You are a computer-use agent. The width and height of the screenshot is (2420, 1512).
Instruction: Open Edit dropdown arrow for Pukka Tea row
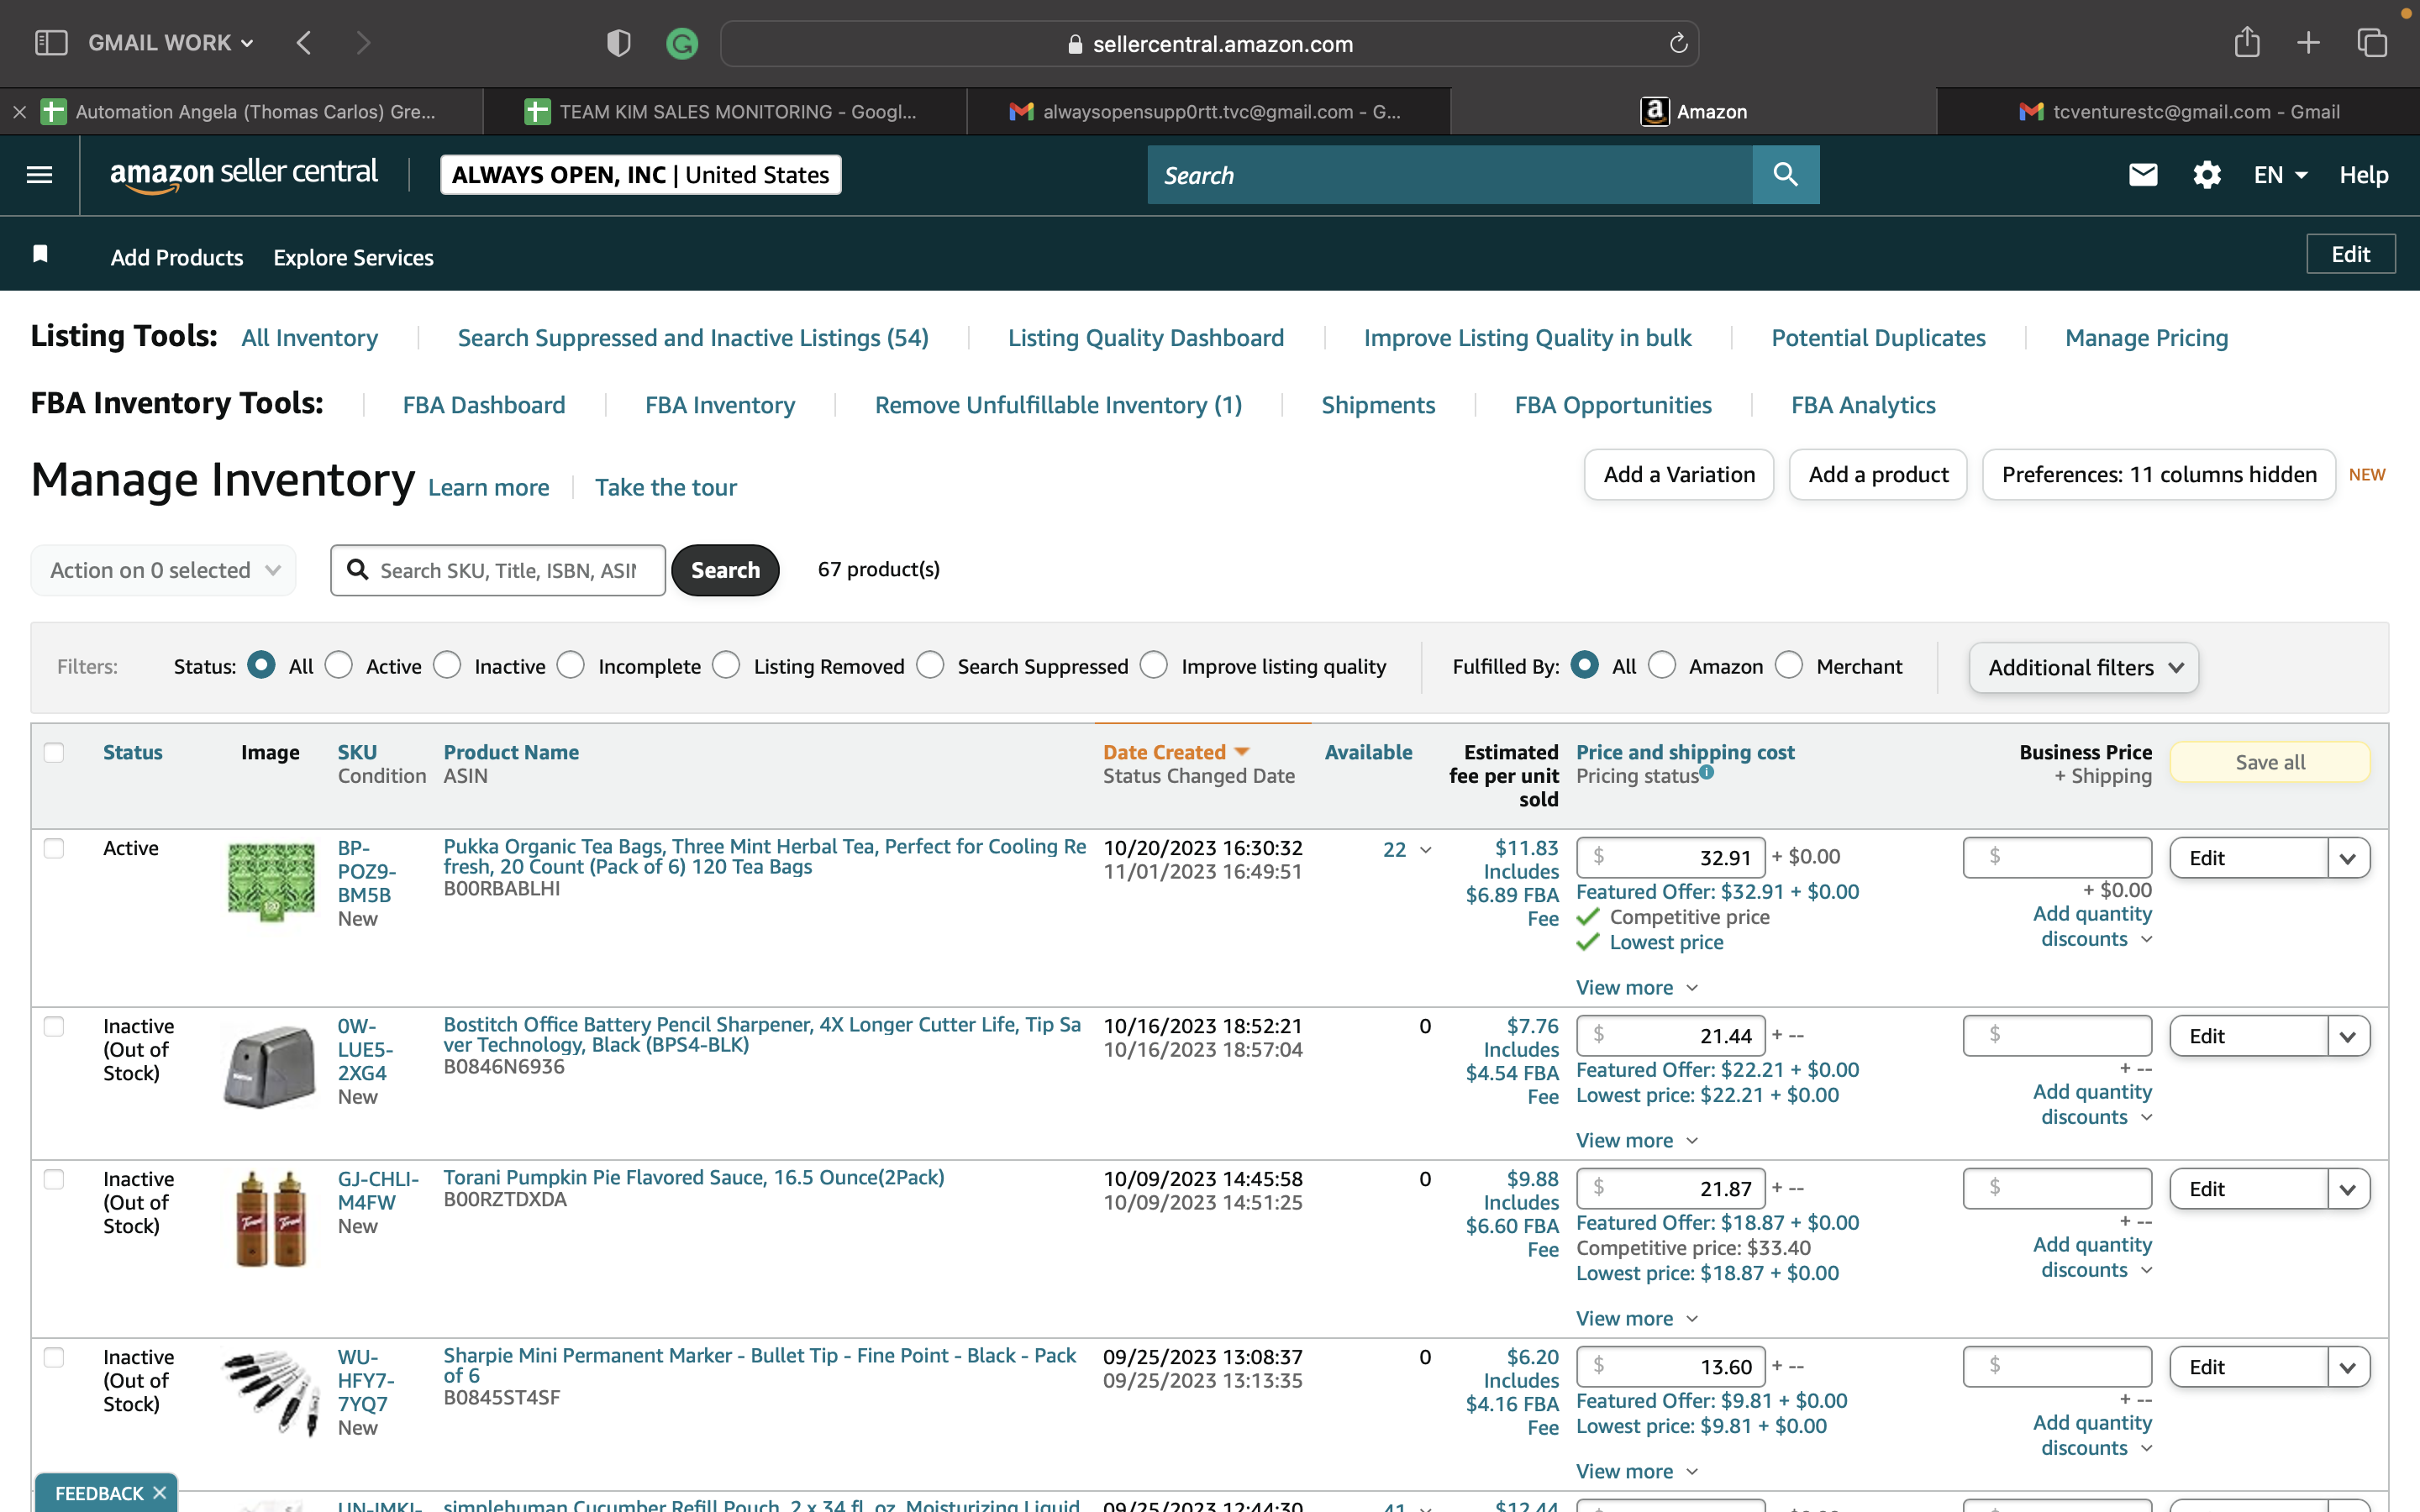[2348, 858]
